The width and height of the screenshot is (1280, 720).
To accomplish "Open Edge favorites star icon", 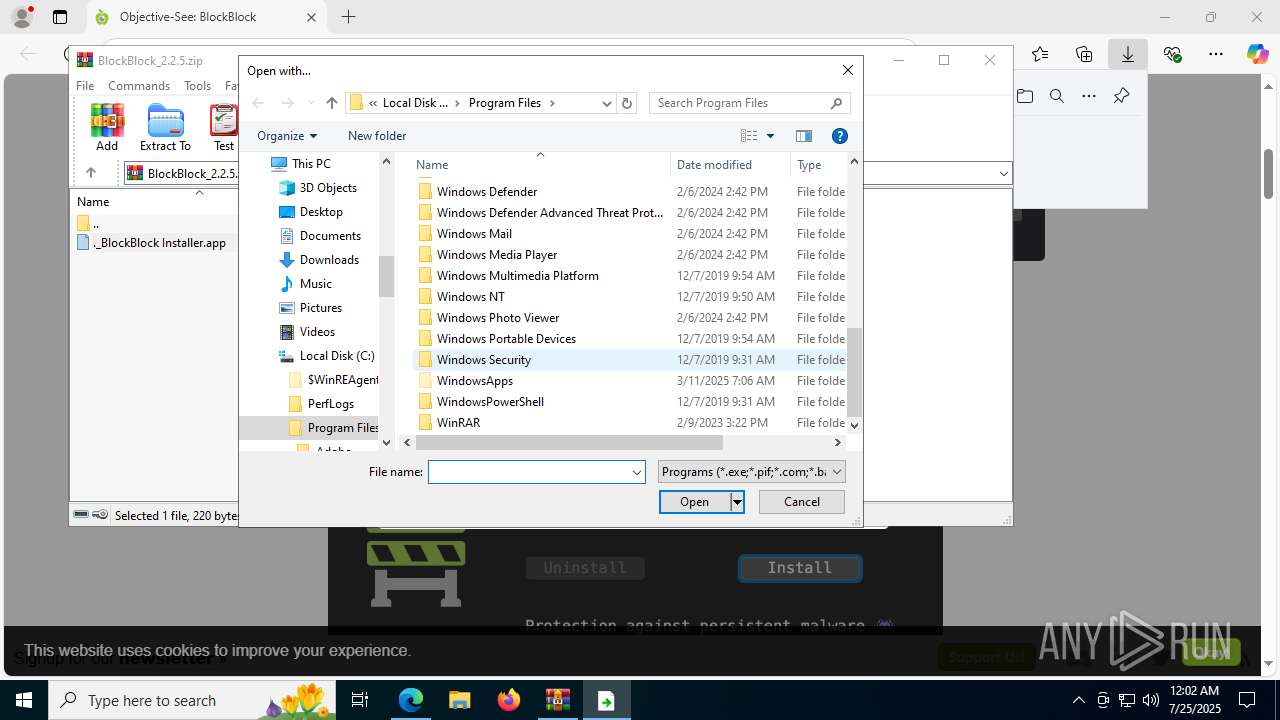I will click(1040, 54).
